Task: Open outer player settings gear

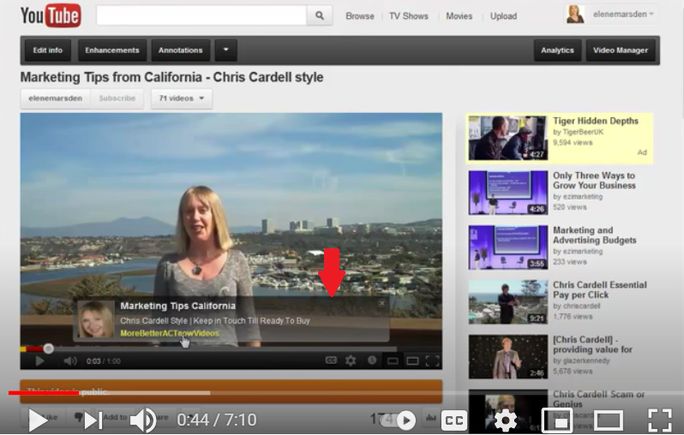Action: coord(505,420)
